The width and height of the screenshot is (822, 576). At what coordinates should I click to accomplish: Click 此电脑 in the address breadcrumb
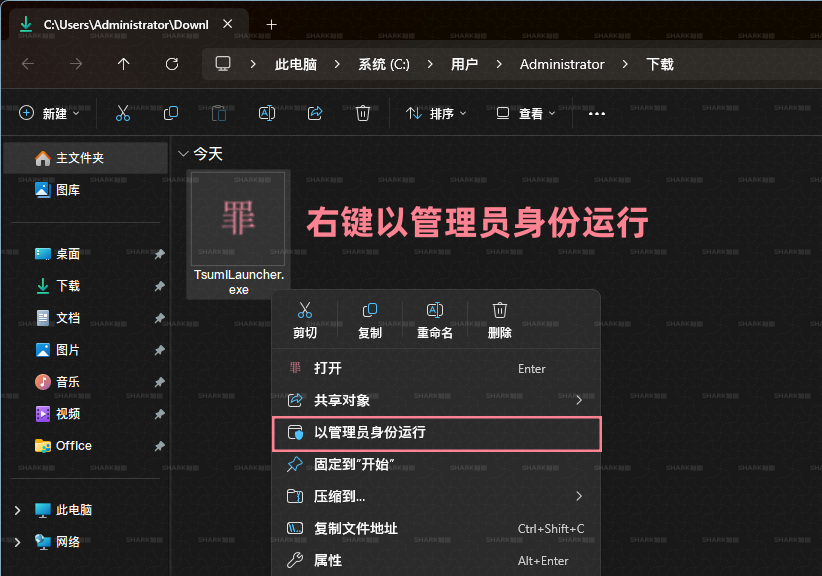coord(296,64)
